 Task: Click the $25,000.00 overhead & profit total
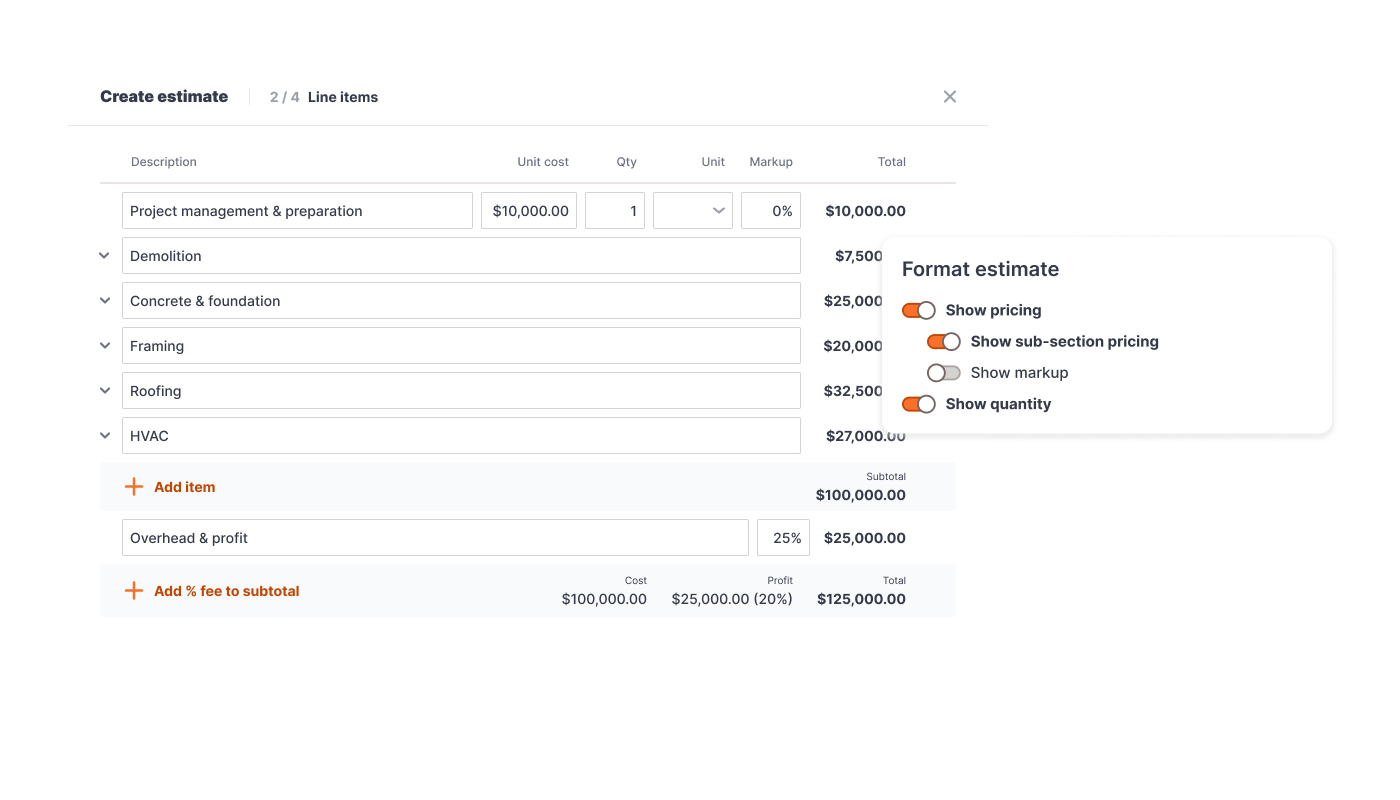(x=865, y=538)
